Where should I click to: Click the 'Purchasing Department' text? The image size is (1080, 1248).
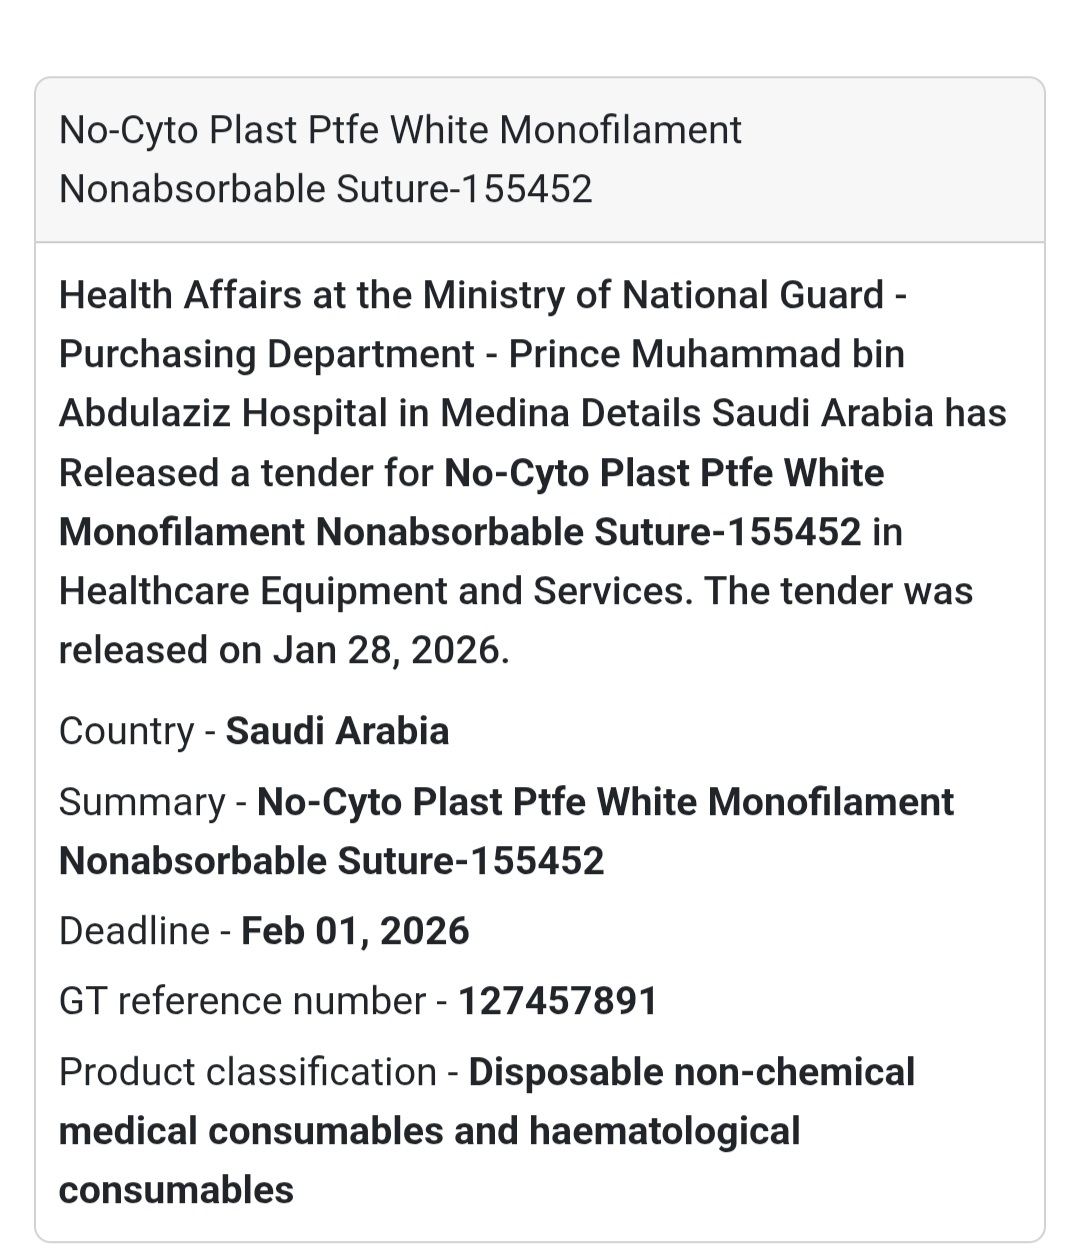(x=266, y=354)
